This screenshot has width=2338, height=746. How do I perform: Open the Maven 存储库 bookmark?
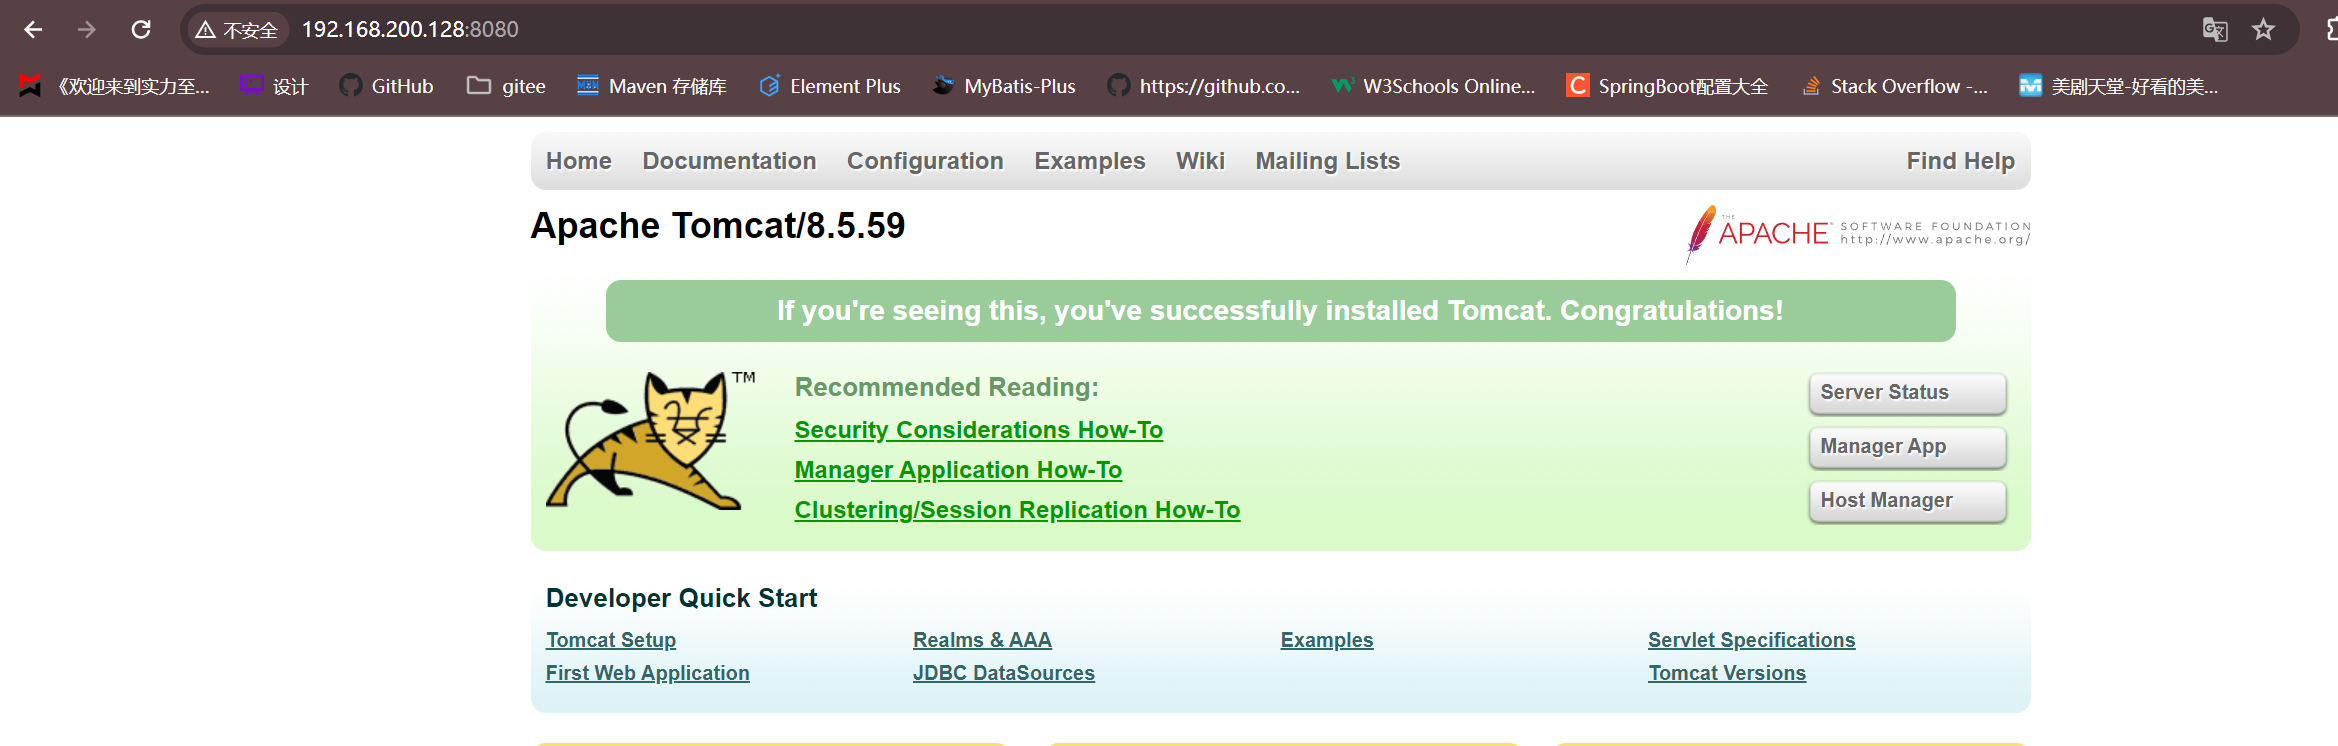pos(652,86)
